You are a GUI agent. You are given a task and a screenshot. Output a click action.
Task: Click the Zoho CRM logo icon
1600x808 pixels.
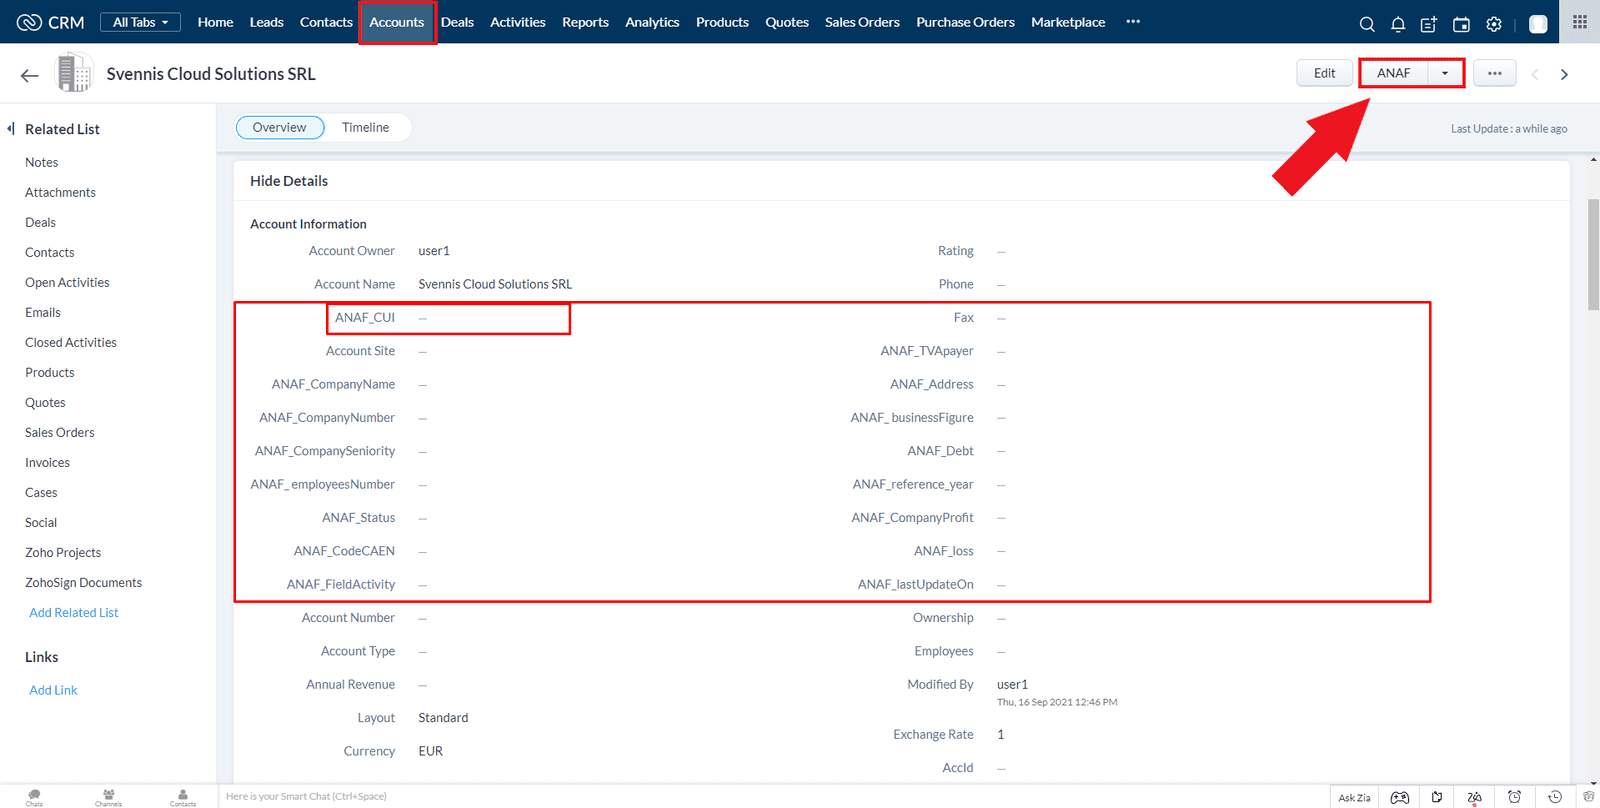click(x=29, y=22)
